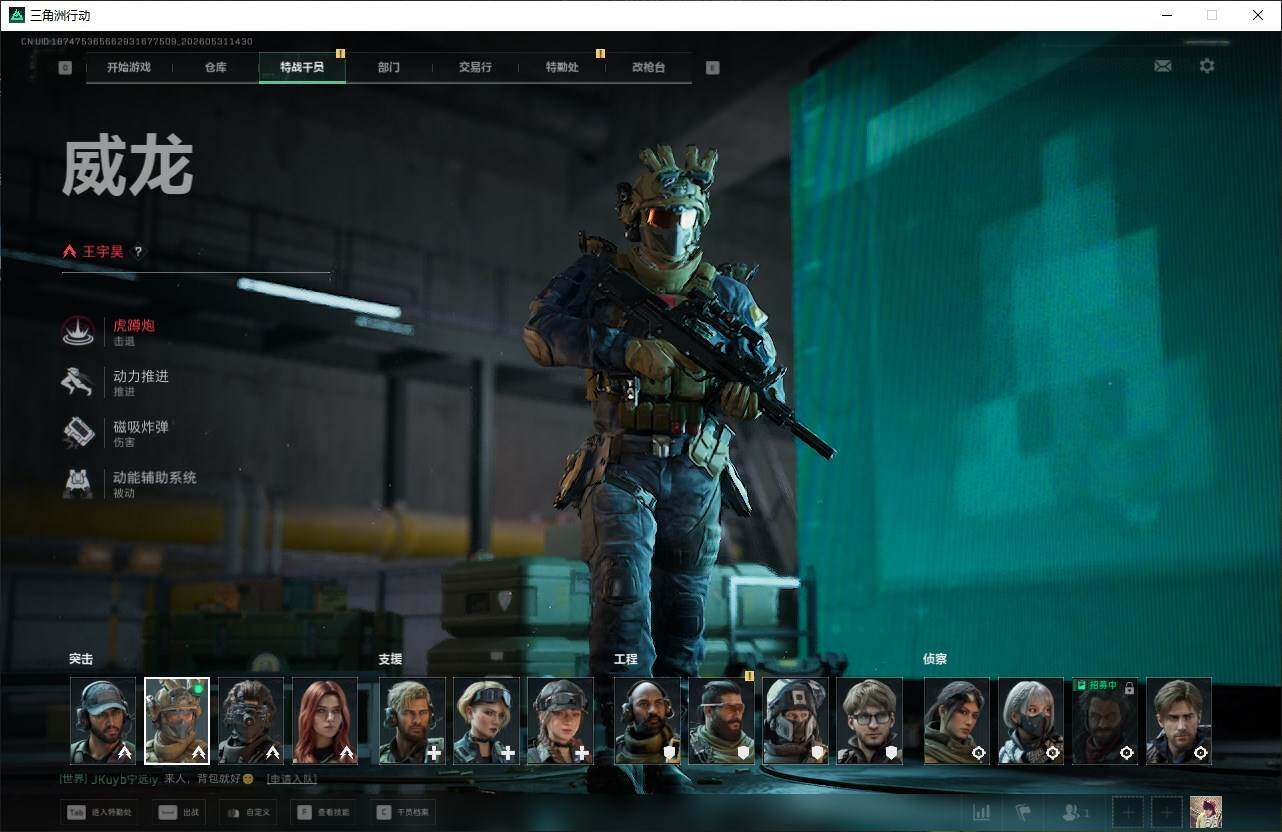Select the 动能辅助系统 passive skill icon
1282x832 pixels.
78,484
